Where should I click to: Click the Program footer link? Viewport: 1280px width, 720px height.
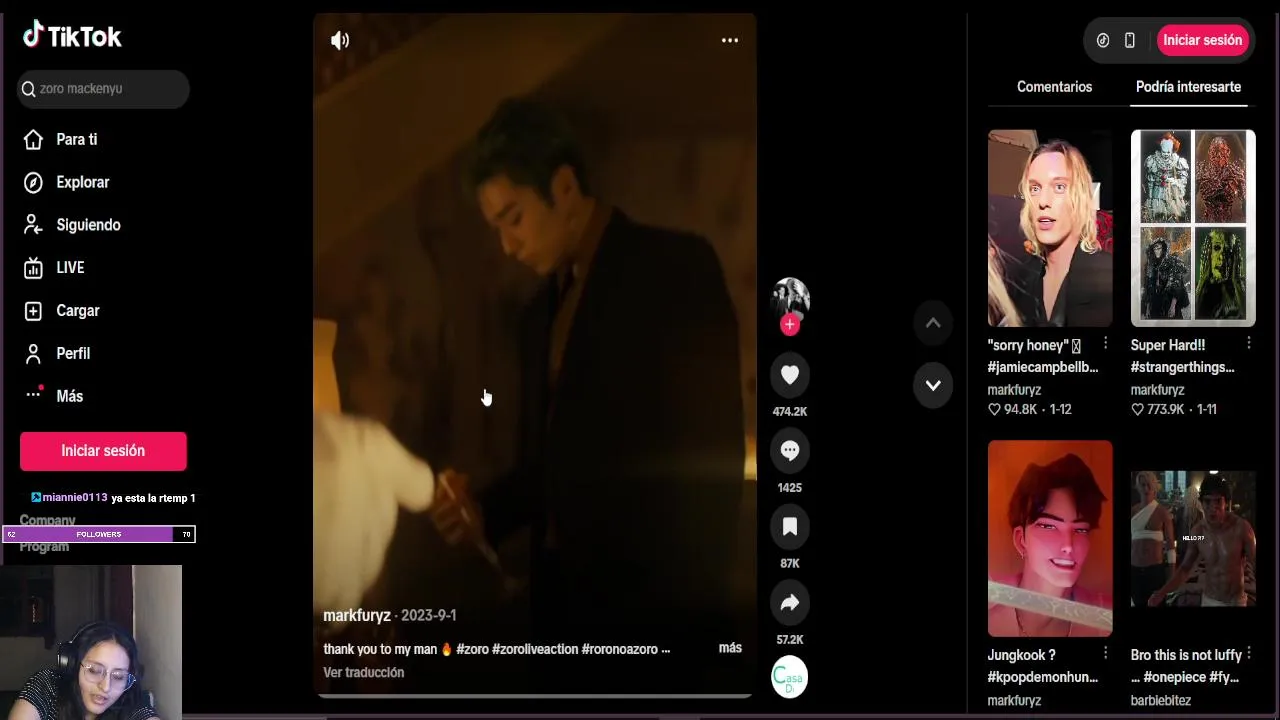coord(44,547)
